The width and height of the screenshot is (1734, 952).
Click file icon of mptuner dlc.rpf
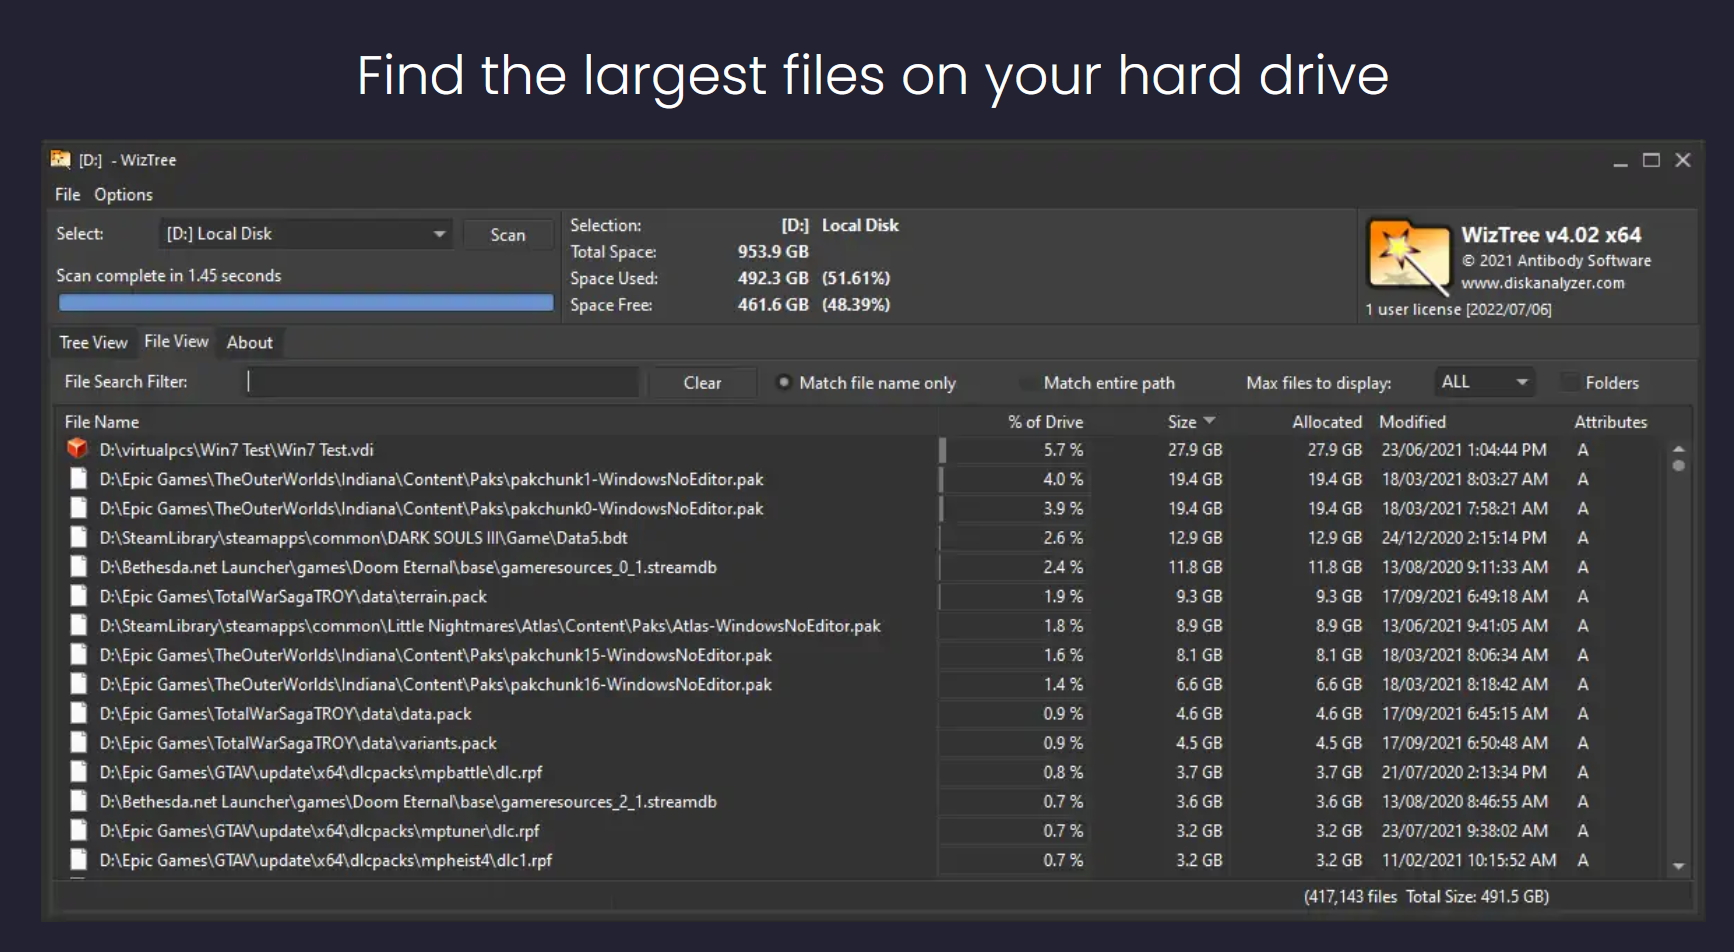[x=77, y=831]
